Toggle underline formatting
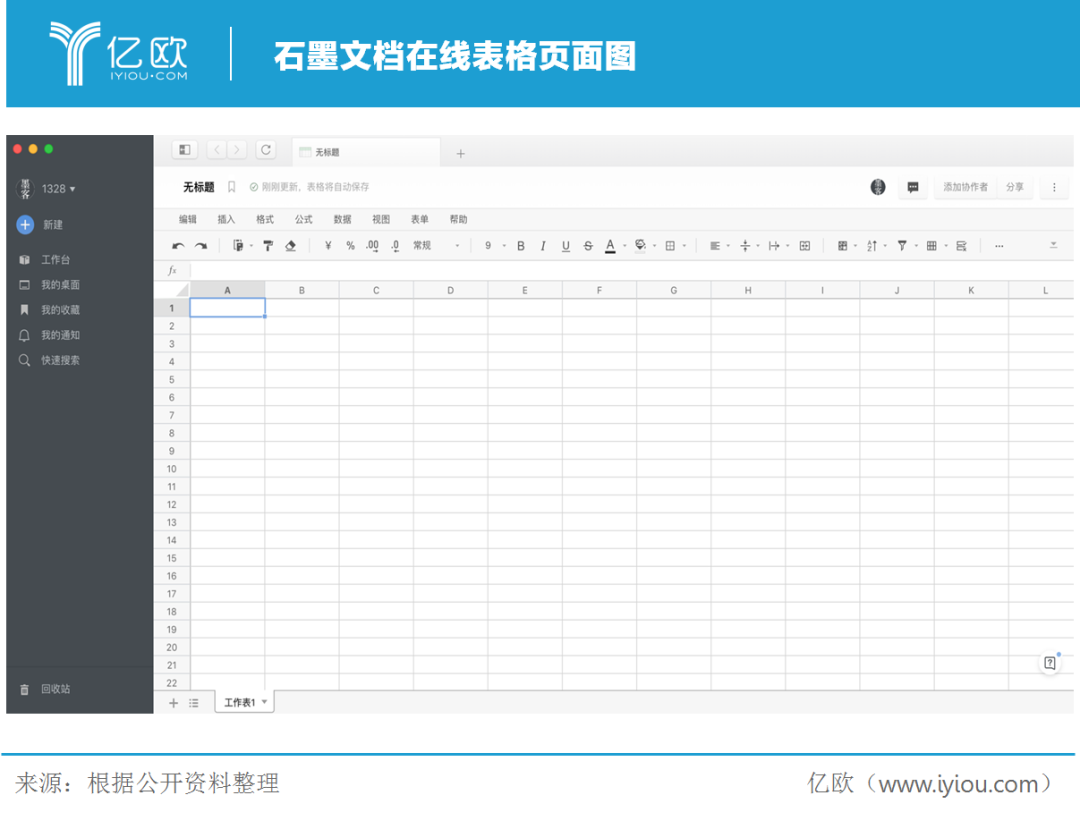 (x=565, y=246)
